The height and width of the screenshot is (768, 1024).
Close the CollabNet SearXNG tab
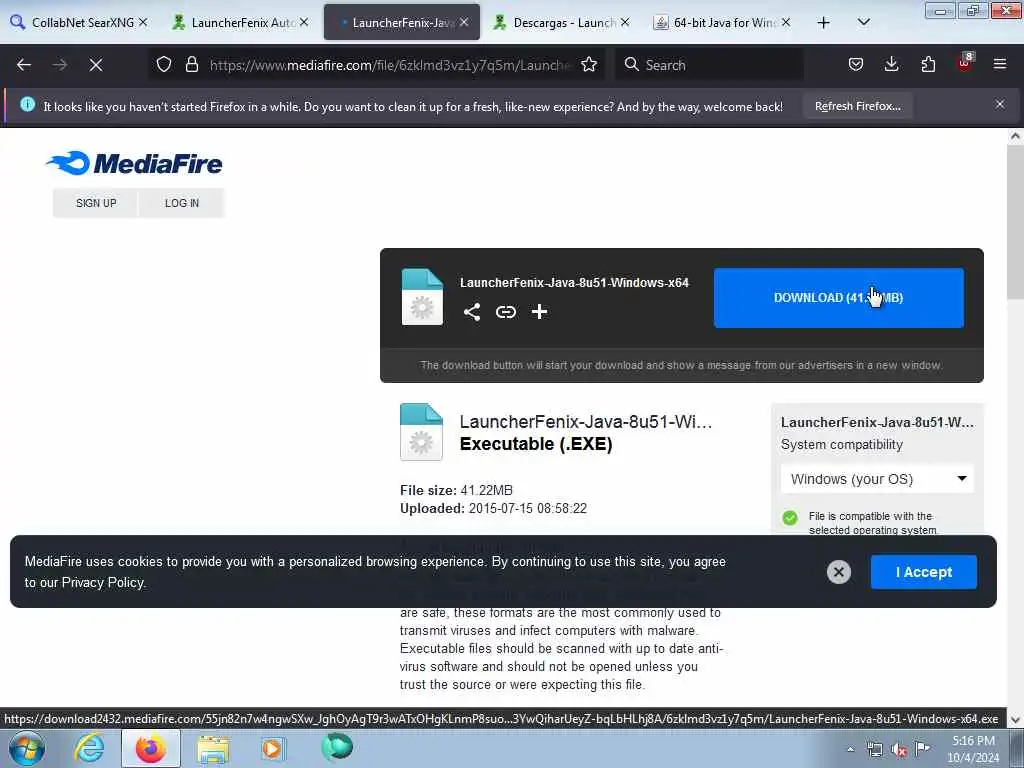143,22
